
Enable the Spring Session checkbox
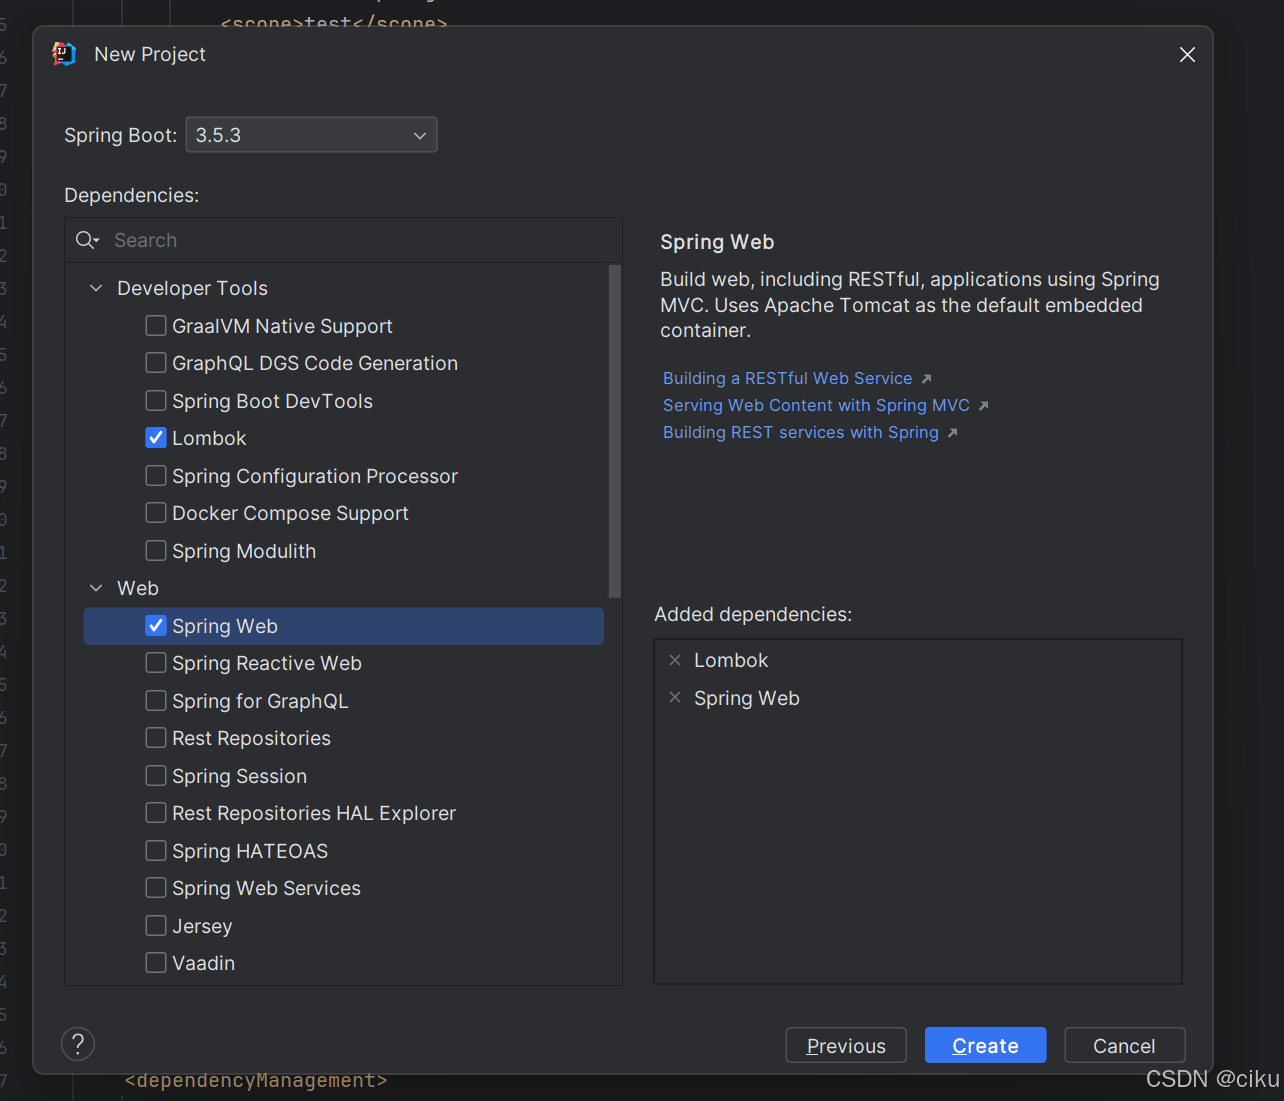(x=156, y=776)
